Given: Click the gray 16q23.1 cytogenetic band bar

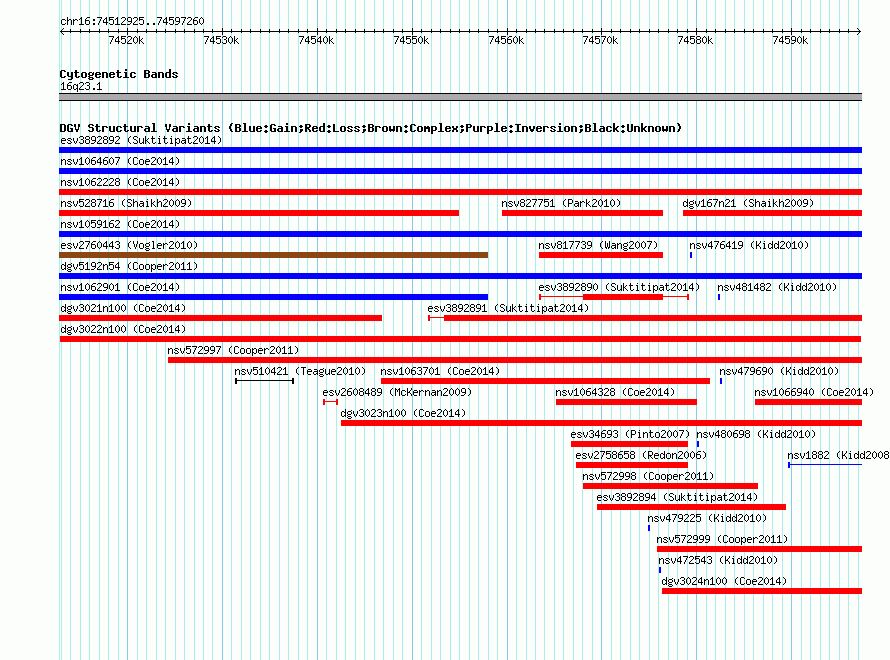Looking at the screenshot, I should coord(460,97).
